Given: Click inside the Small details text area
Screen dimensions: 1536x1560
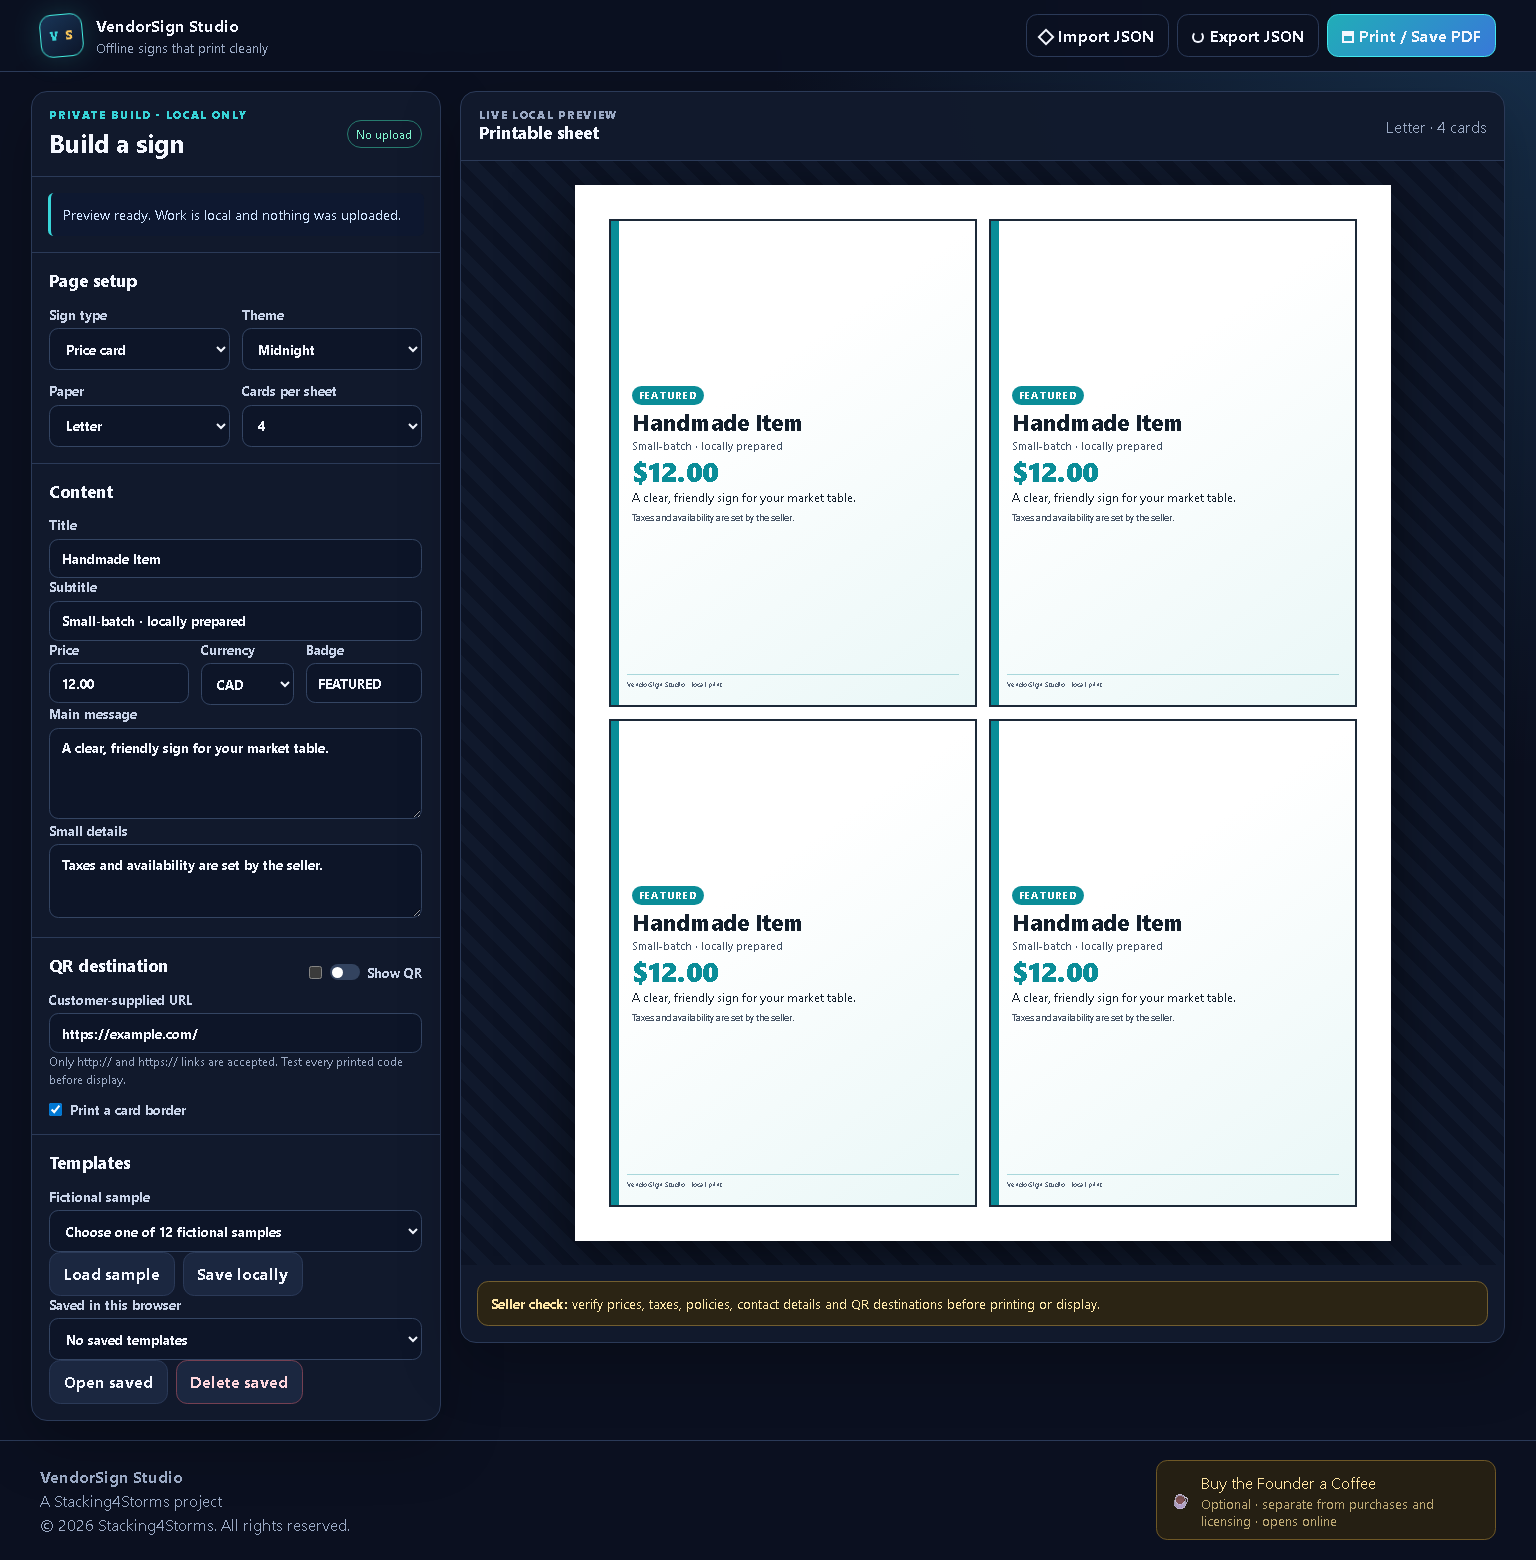Looking at the screenshot, I should [x=235, y=881].
